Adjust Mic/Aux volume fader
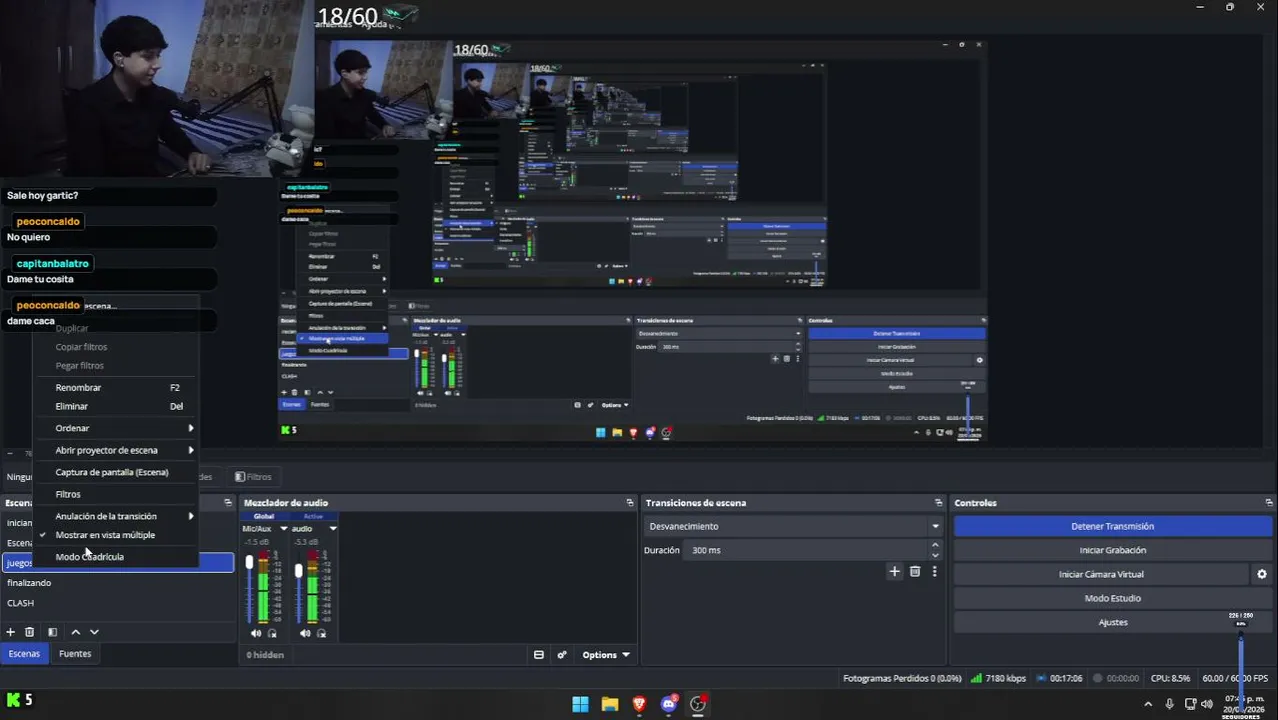This screenshot has width=1278, height=720. point(249,563)
